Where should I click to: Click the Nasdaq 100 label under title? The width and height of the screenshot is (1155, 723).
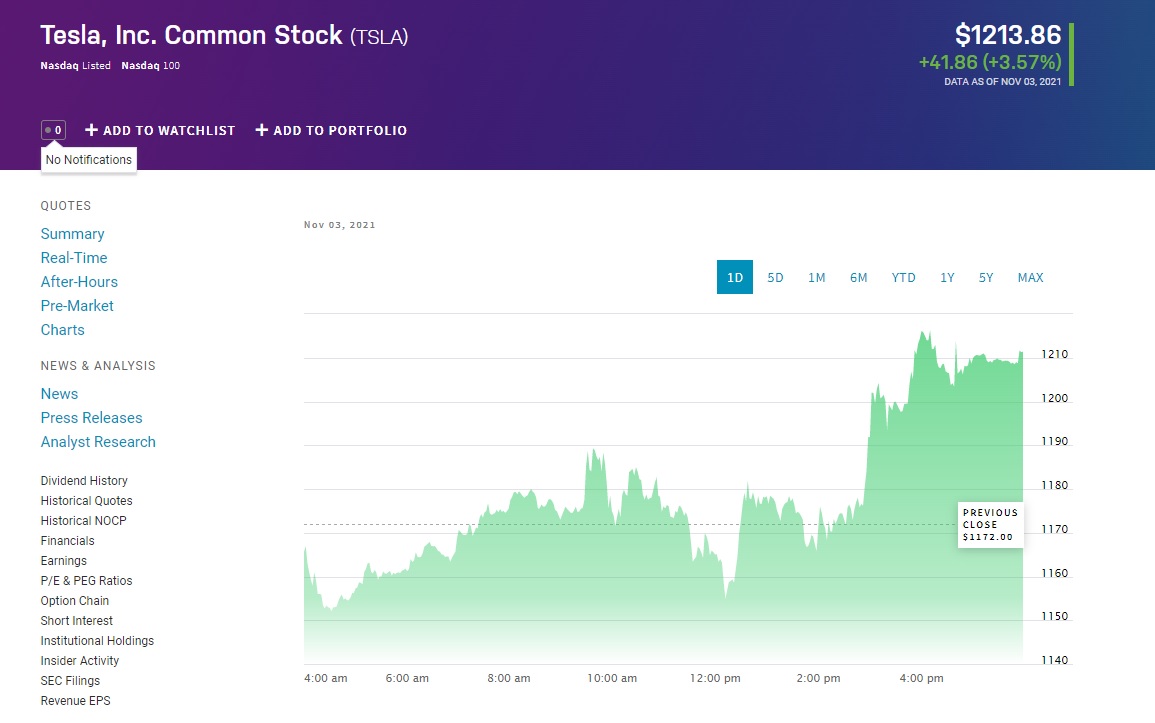point(150,66)
